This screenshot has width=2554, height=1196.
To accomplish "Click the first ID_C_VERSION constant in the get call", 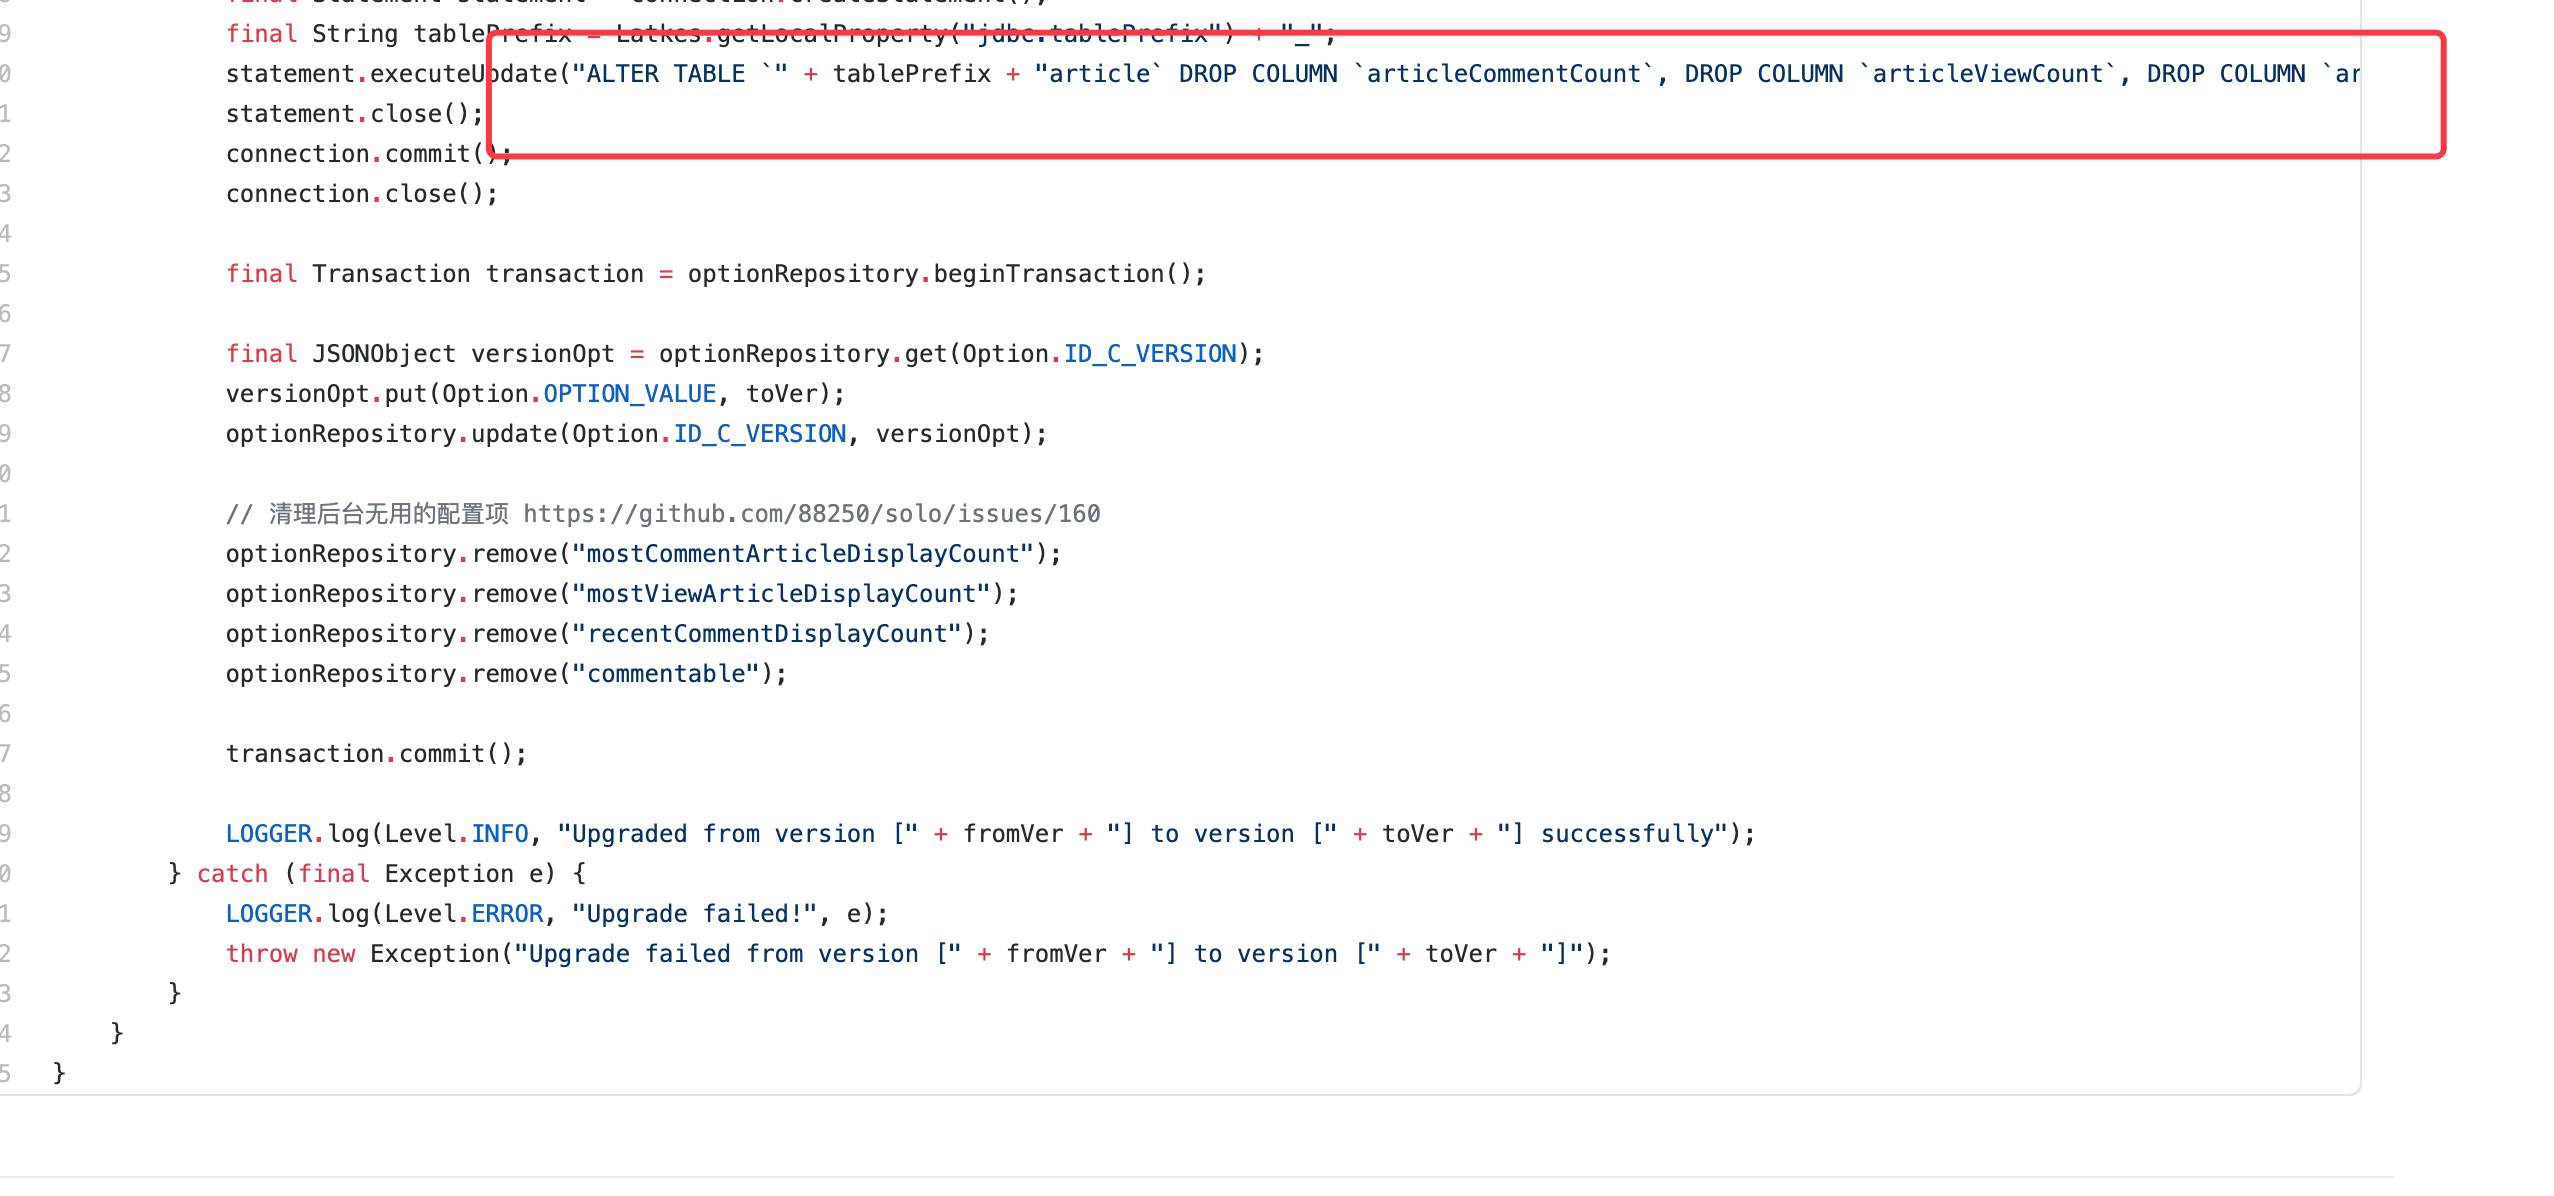I will pyautogui.click(x=1149, y=354).
